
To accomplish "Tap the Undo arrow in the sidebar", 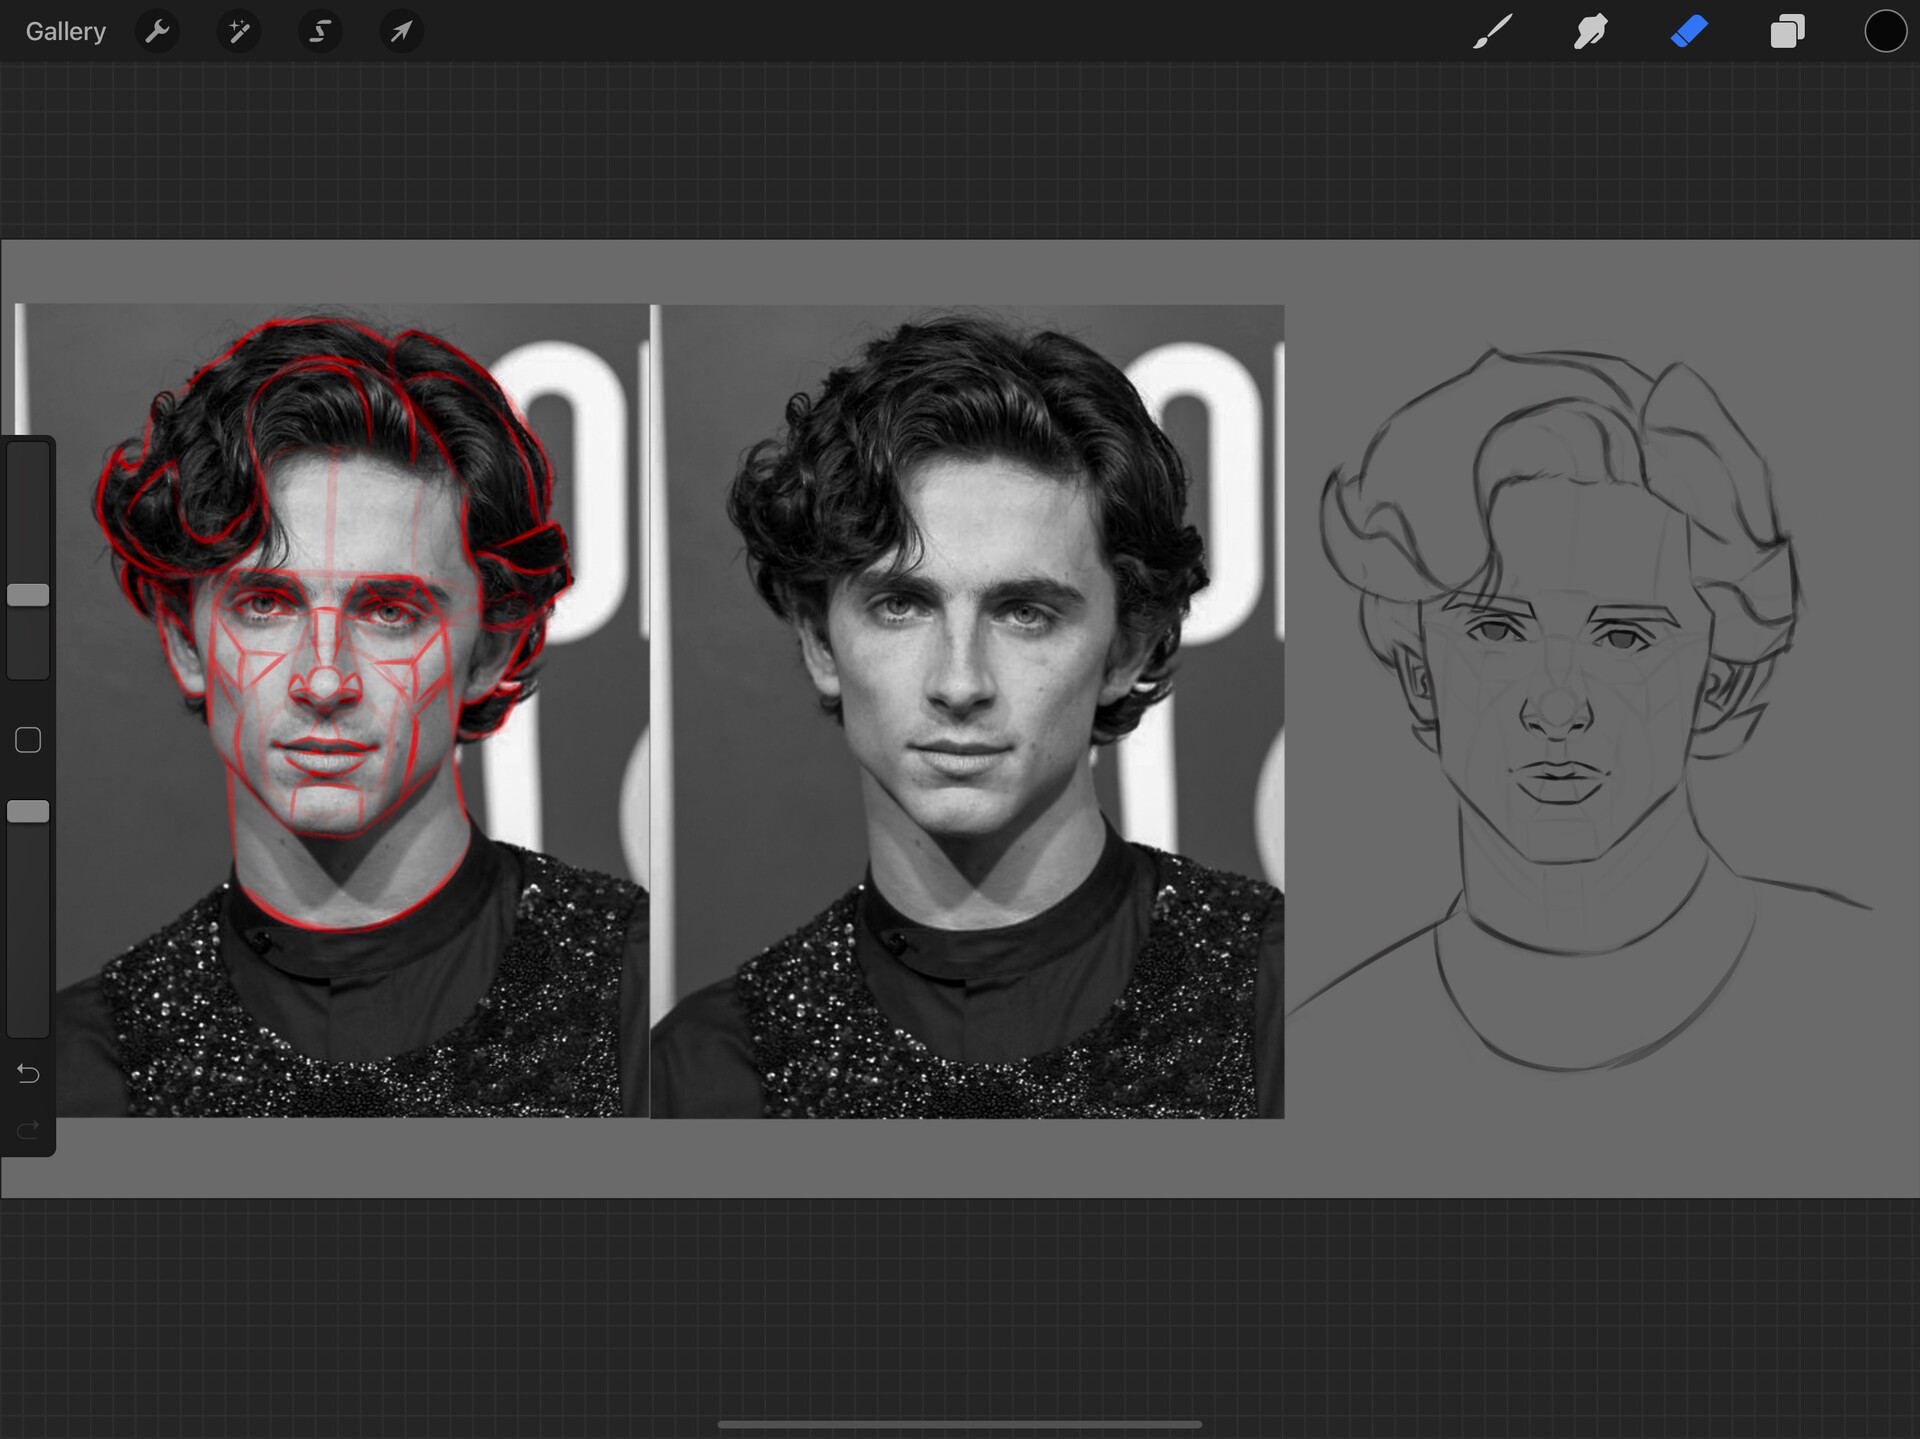I will tap(27, 1073).
